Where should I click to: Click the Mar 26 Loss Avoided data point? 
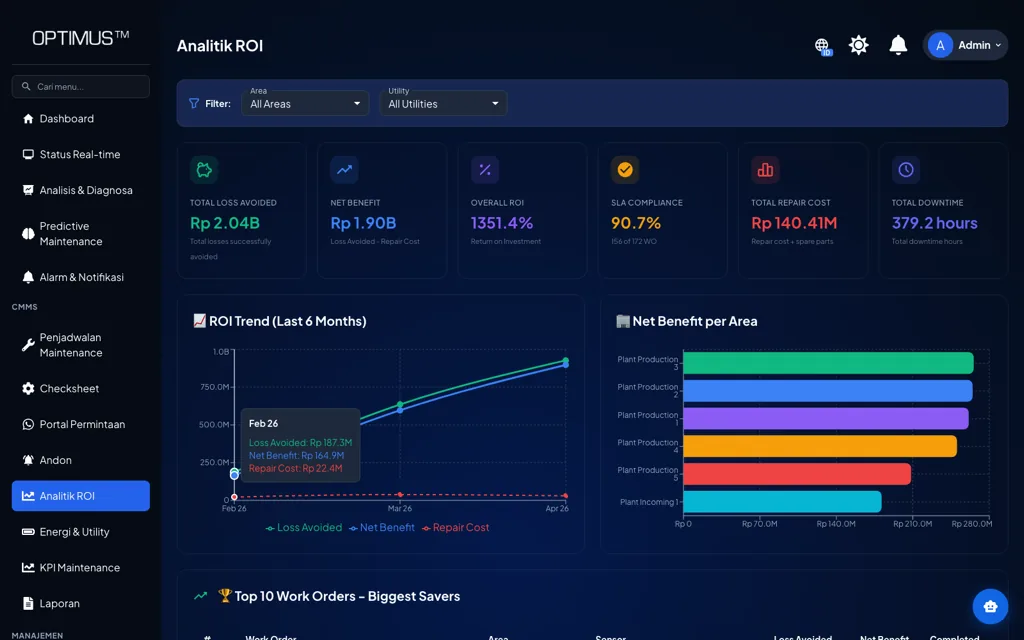pyautogui.click(x=400, y=404)
